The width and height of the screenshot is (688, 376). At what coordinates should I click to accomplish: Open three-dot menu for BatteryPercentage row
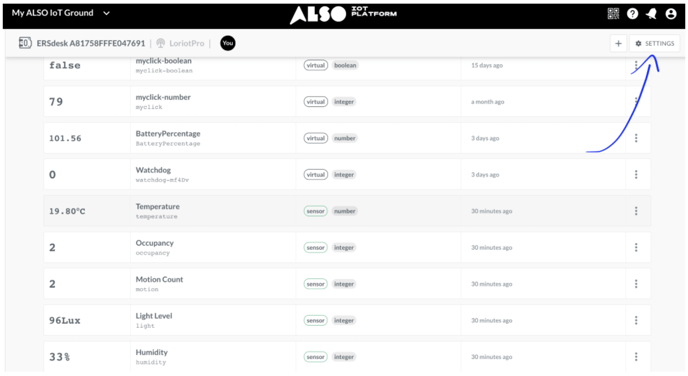pyautogui.click(x=636, y=138)
